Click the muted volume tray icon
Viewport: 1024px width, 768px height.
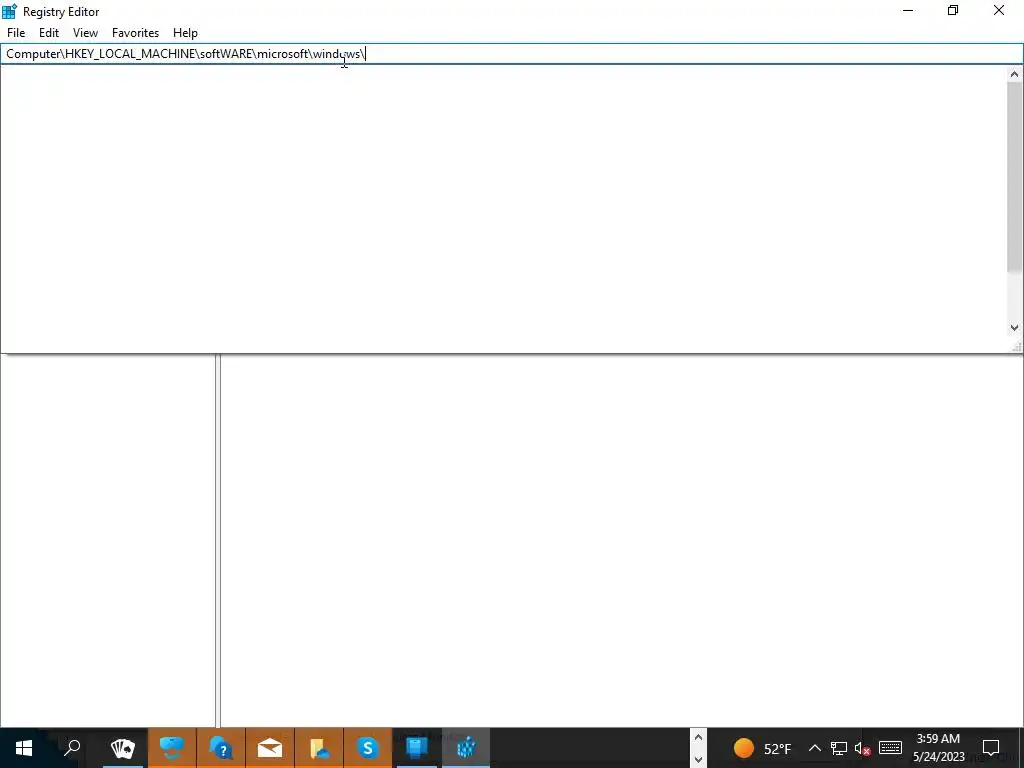coord(863,748)
